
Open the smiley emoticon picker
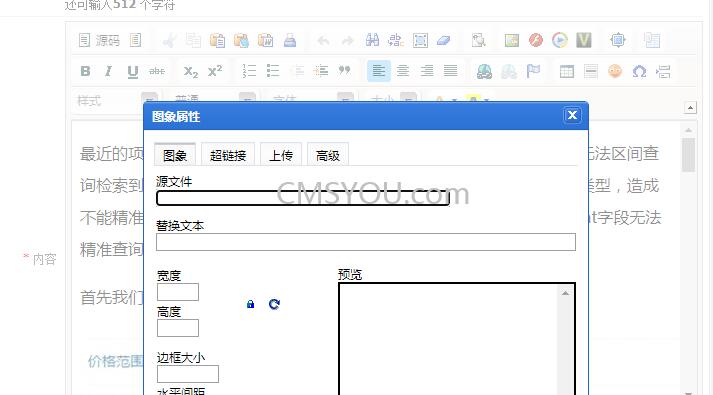click(615, 71)
